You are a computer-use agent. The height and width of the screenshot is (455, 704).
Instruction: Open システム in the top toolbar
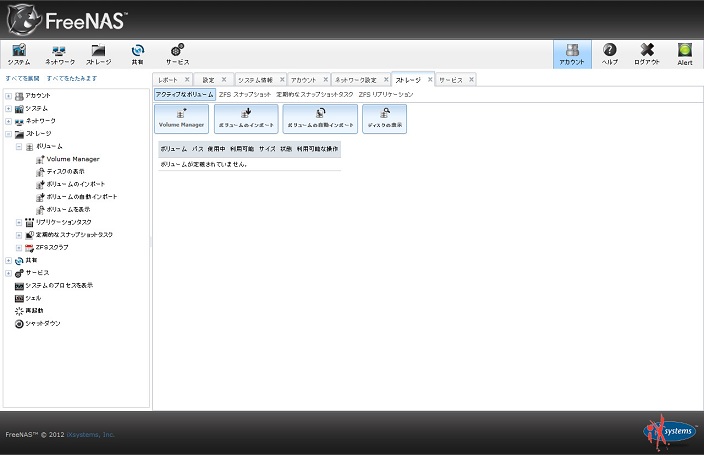19,54
